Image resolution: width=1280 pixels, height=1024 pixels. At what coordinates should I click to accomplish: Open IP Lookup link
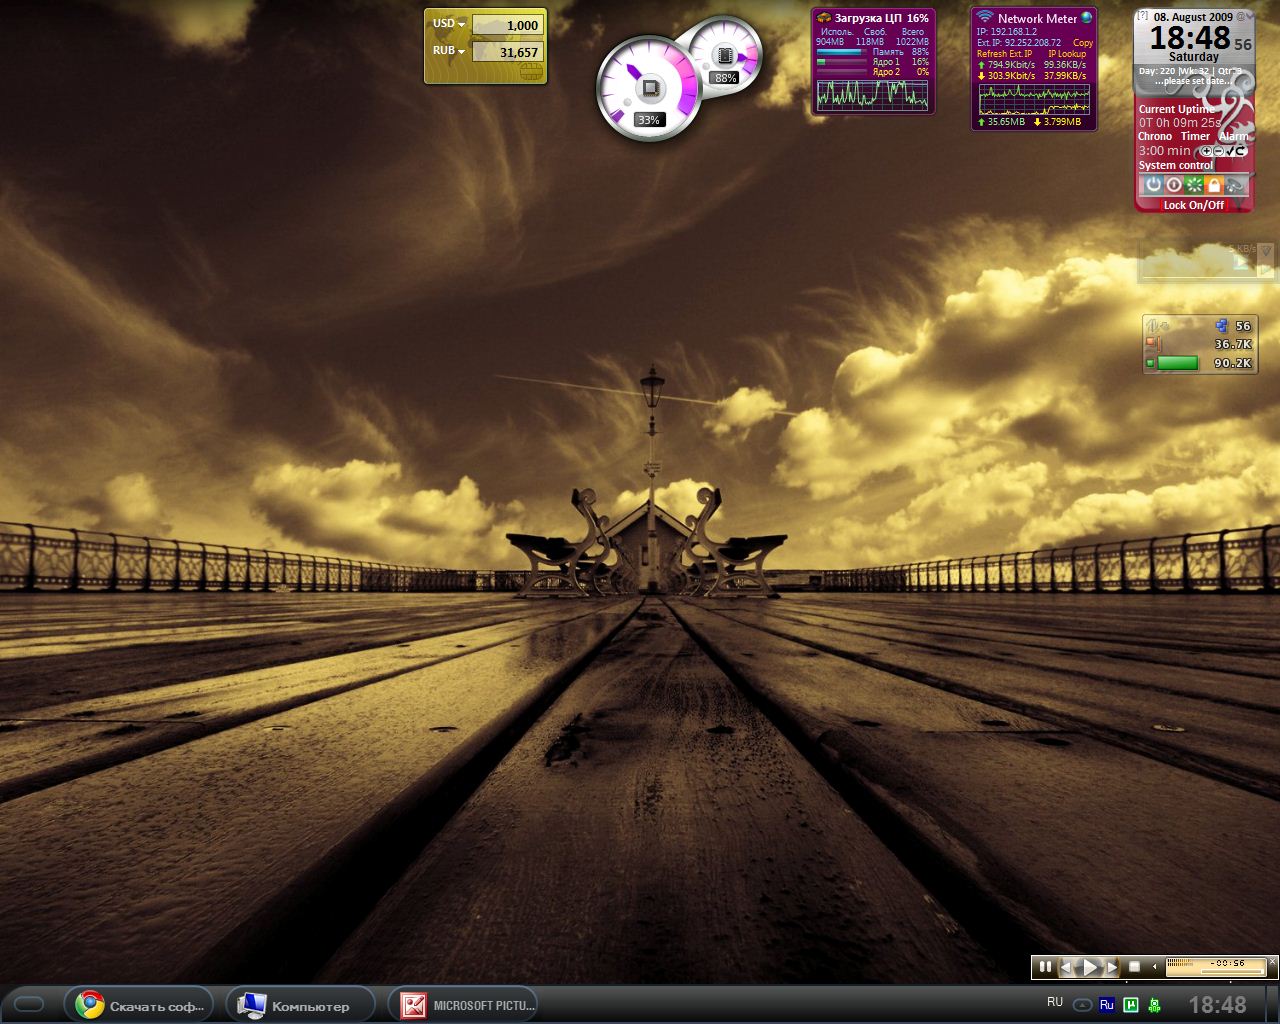click(1067, 54)
